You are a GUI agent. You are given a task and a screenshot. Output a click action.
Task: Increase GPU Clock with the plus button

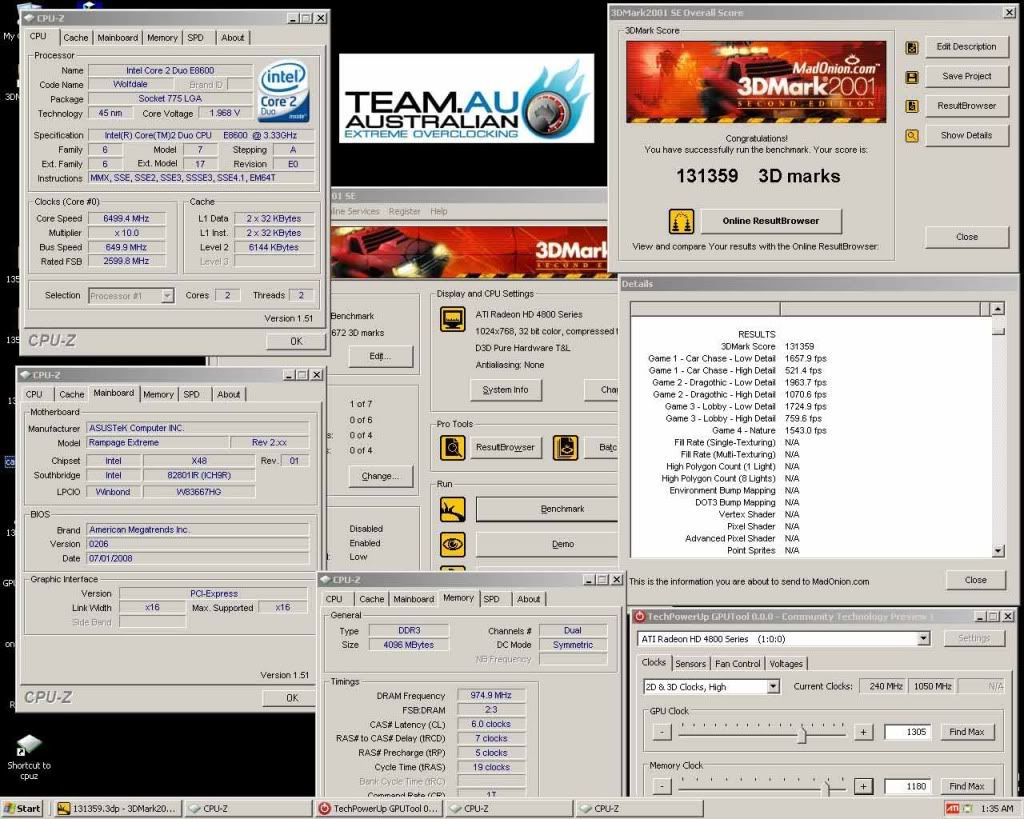click(x=864, y=732)
